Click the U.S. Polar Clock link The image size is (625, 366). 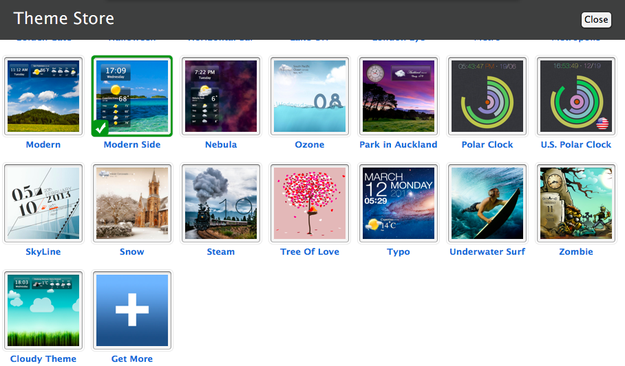tap(576, 145)
